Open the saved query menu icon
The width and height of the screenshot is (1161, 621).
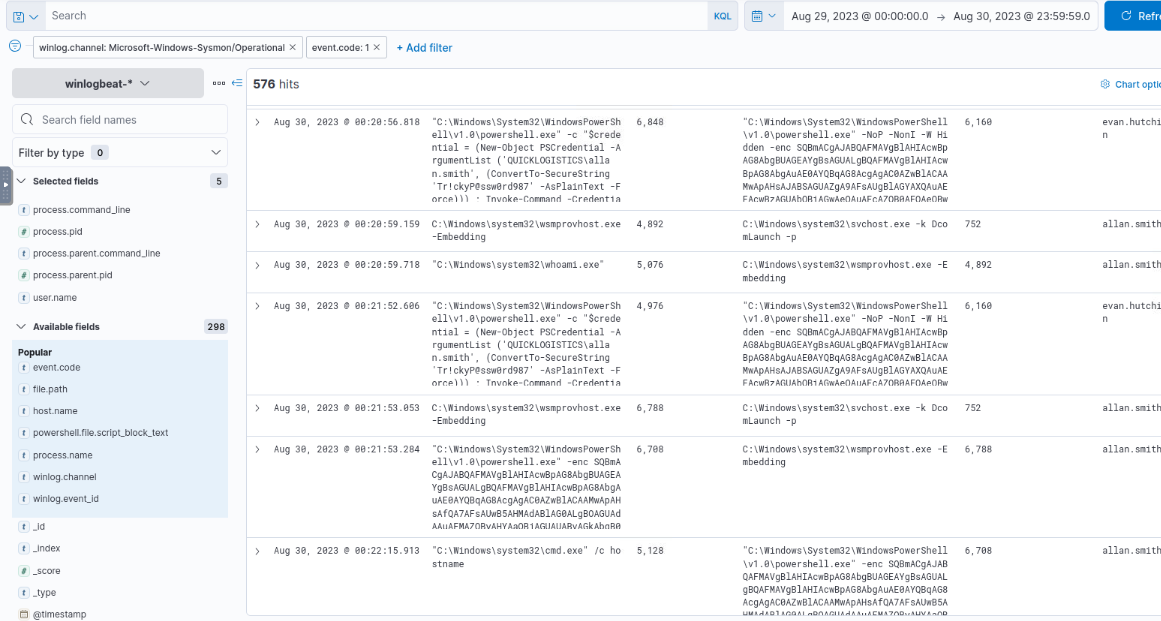25,16
